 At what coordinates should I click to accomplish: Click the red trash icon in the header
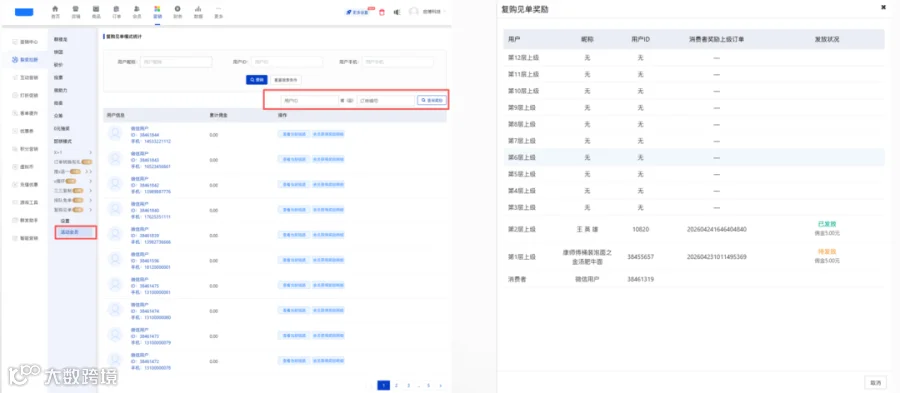pyautogui.click(x=382, y=12)
